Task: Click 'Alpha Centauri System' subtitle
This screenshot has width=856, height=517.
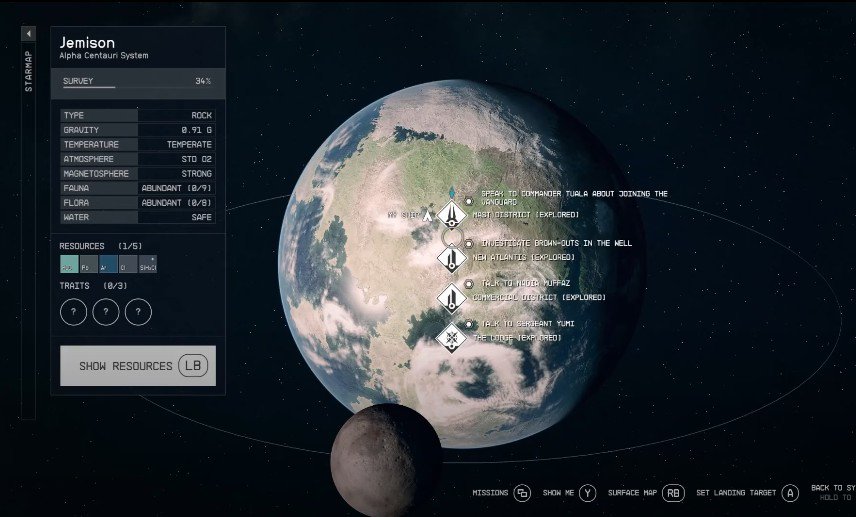Action: (104, 56)
